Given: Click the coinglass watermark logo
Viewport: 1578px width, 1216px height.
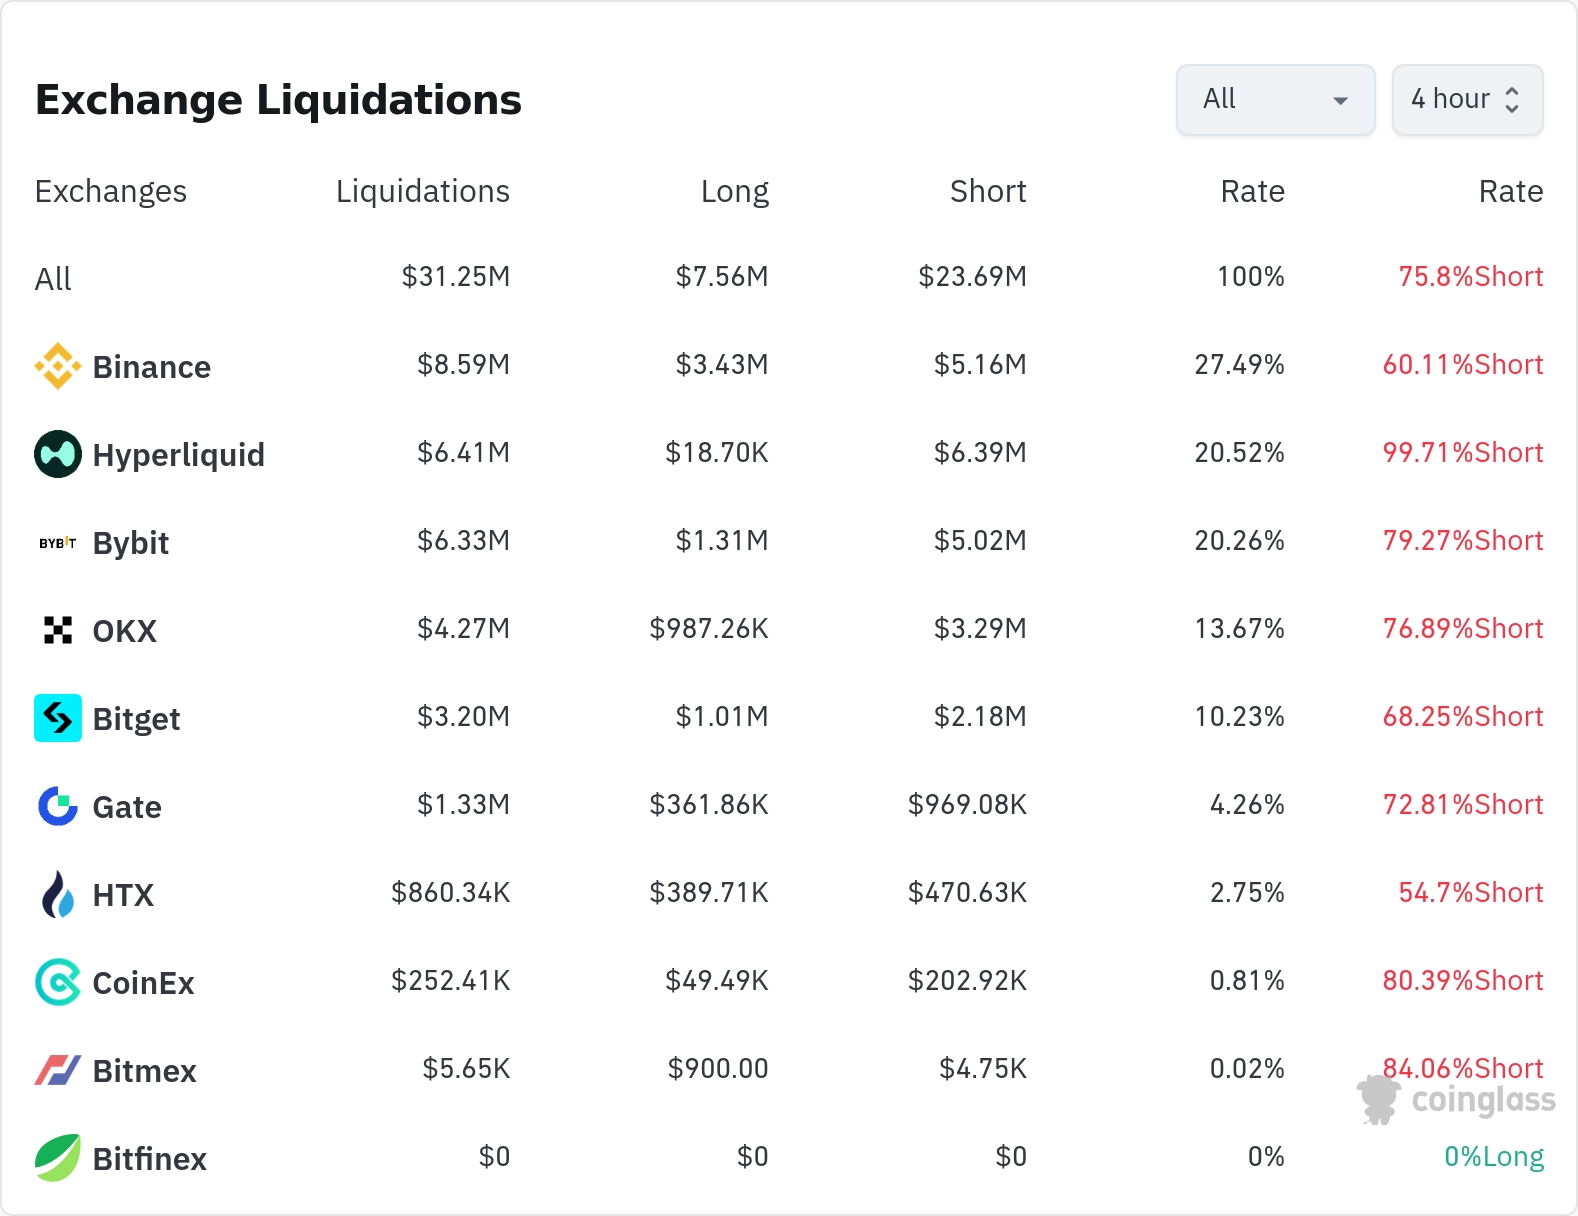Looking at the screenshot, I should (x=1457, y=1099).
